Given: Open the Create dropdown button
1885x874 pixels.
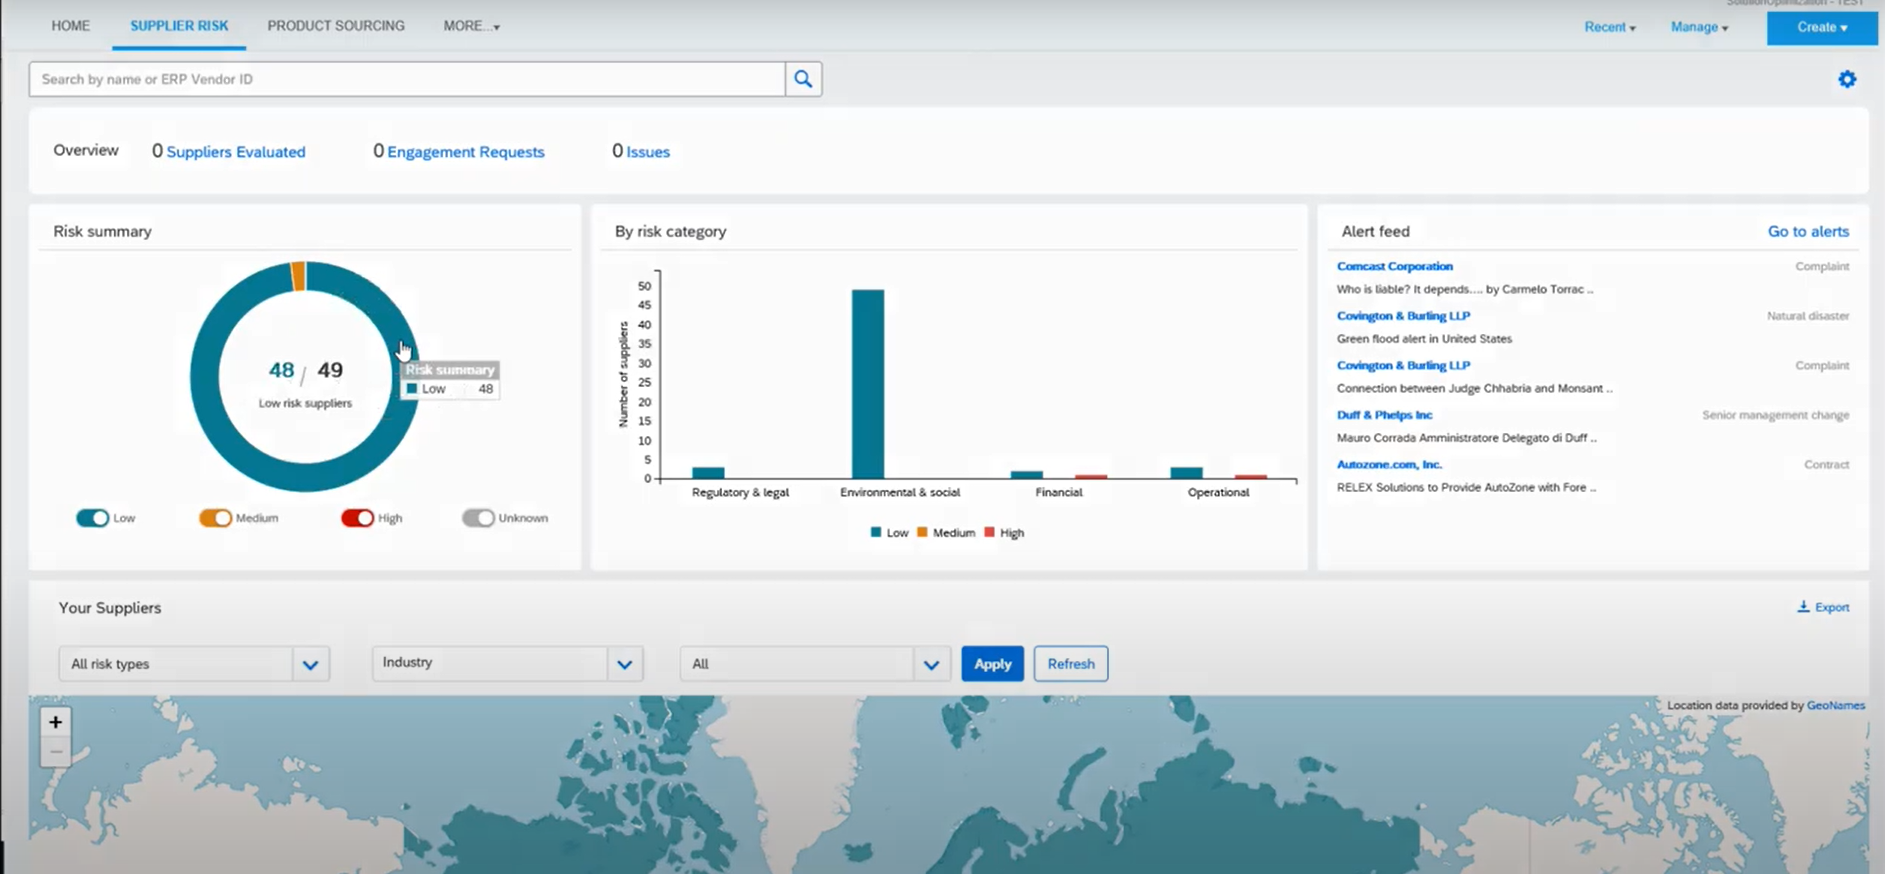Looking at the screenshot, I should point(1822,27).
